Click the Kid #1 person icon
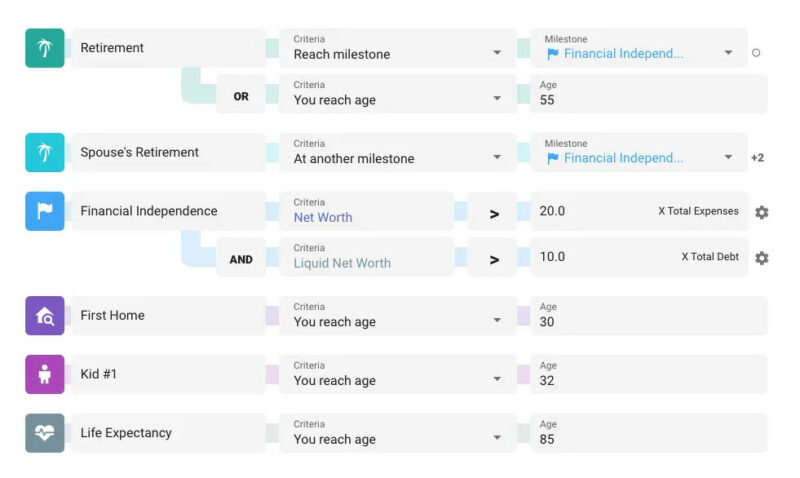 point(44,374)
